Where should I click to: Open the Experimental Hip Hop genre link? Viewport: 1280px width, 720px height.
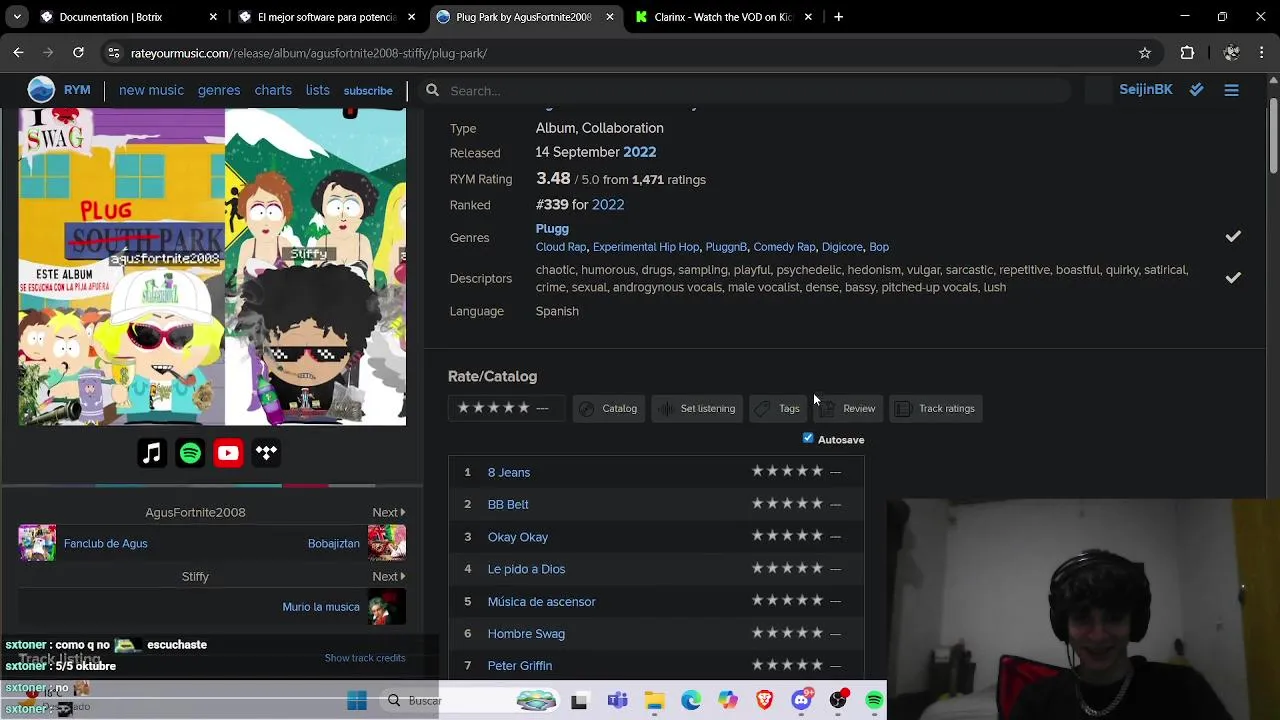[646, 247]
